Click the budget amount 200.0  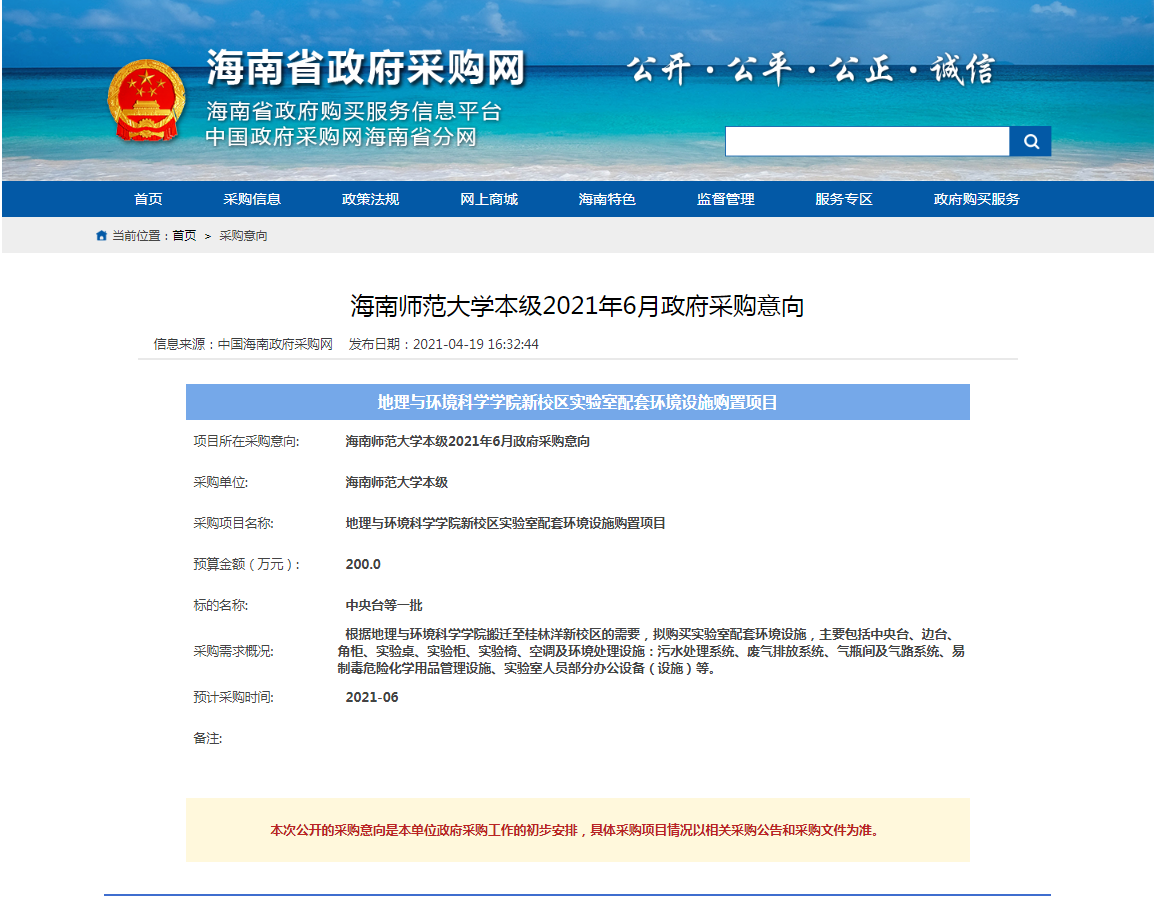(x=363, y=565)
